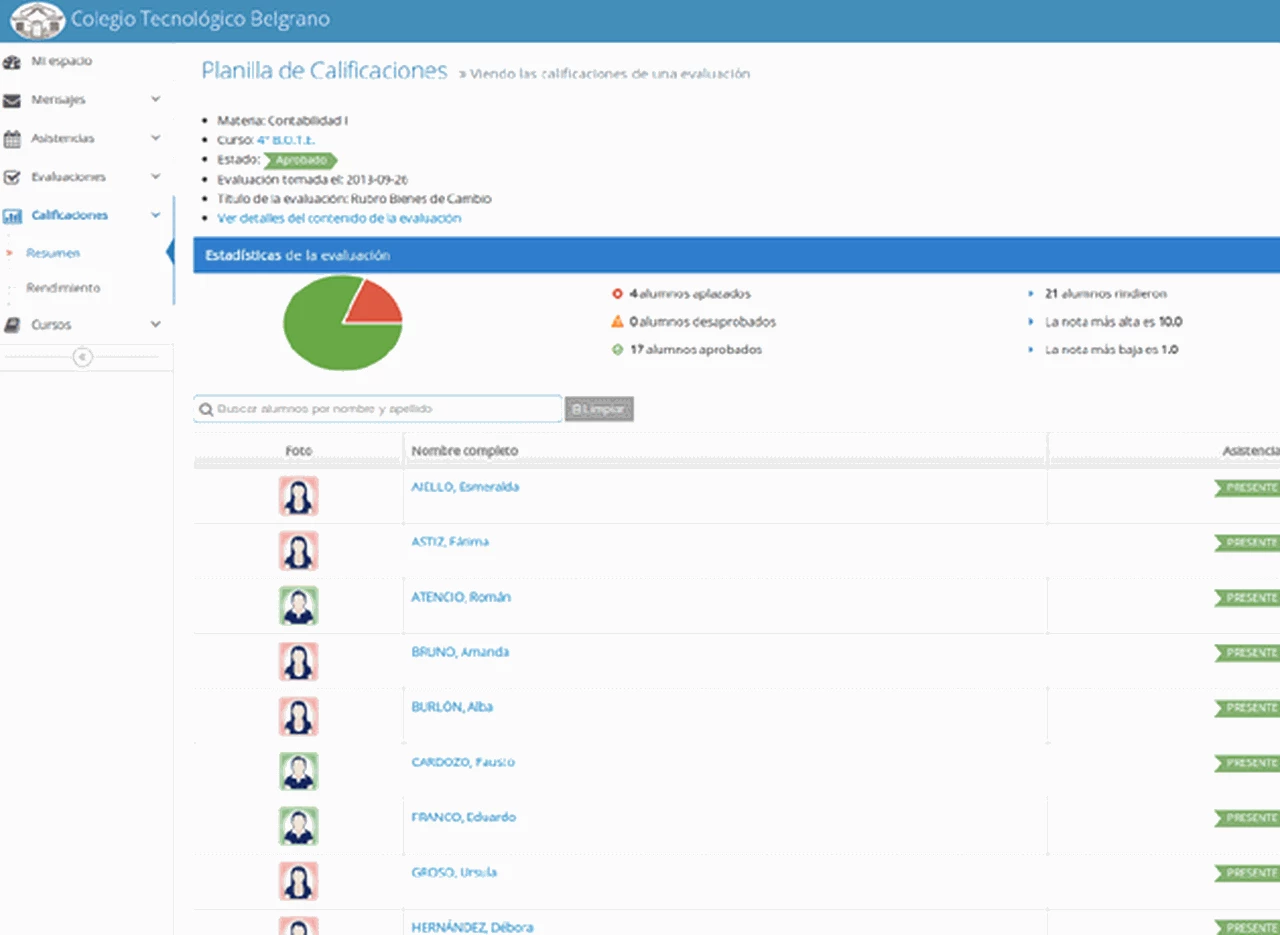The image size is (1280, 935).
Task: Open photo of CARDOZO, Fausto
Action: [x=298, y=771]
